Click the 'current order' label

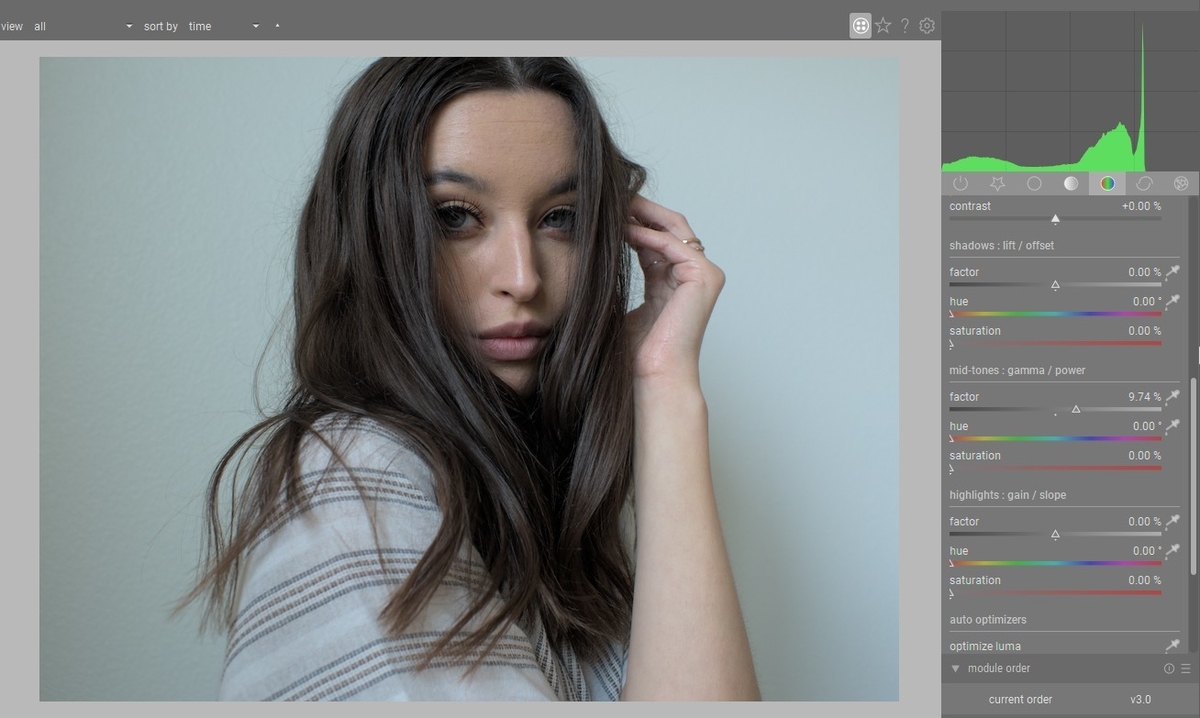(1020, 699)
